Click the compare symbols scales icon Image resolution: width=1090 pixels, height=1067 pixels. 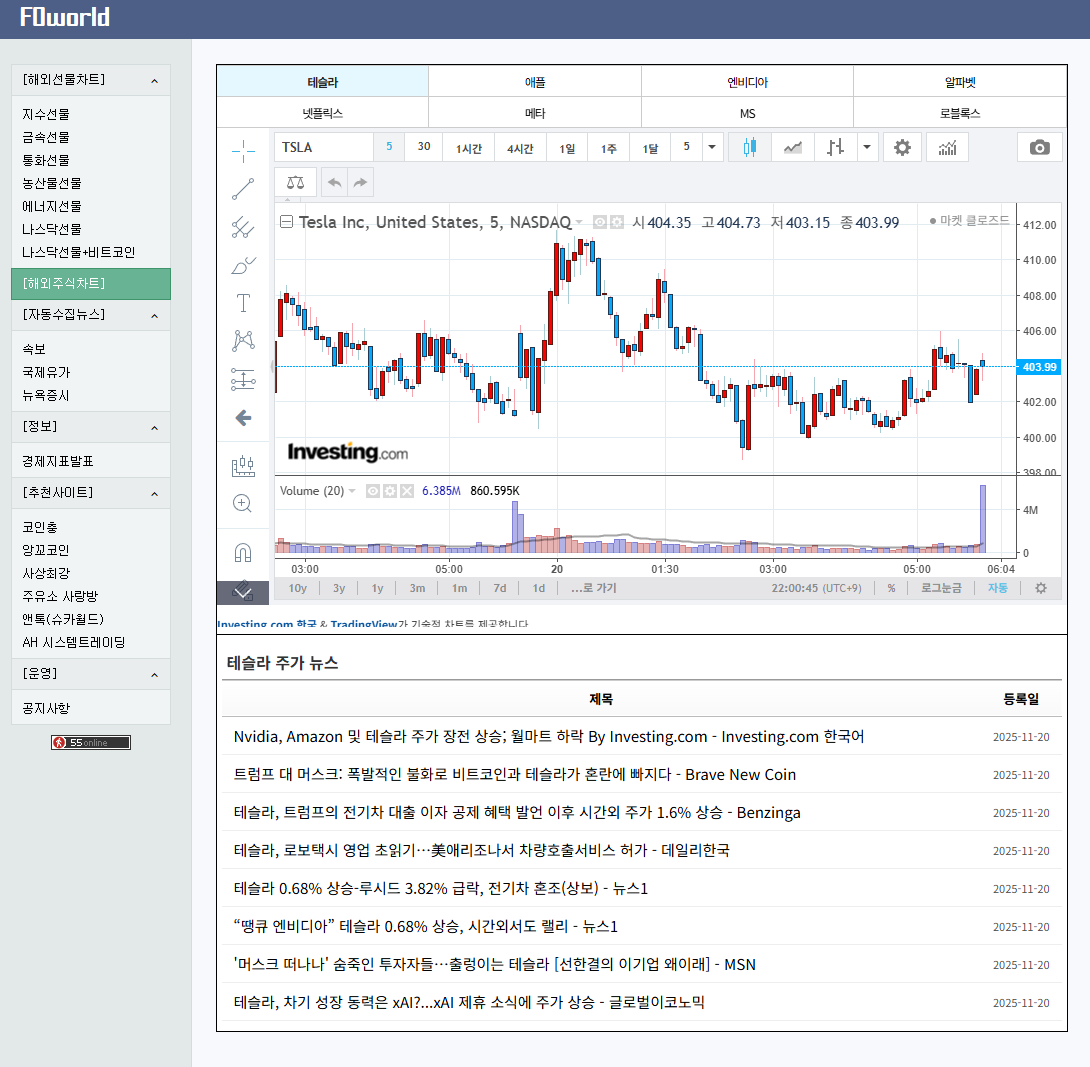click(x=295, y=182)
